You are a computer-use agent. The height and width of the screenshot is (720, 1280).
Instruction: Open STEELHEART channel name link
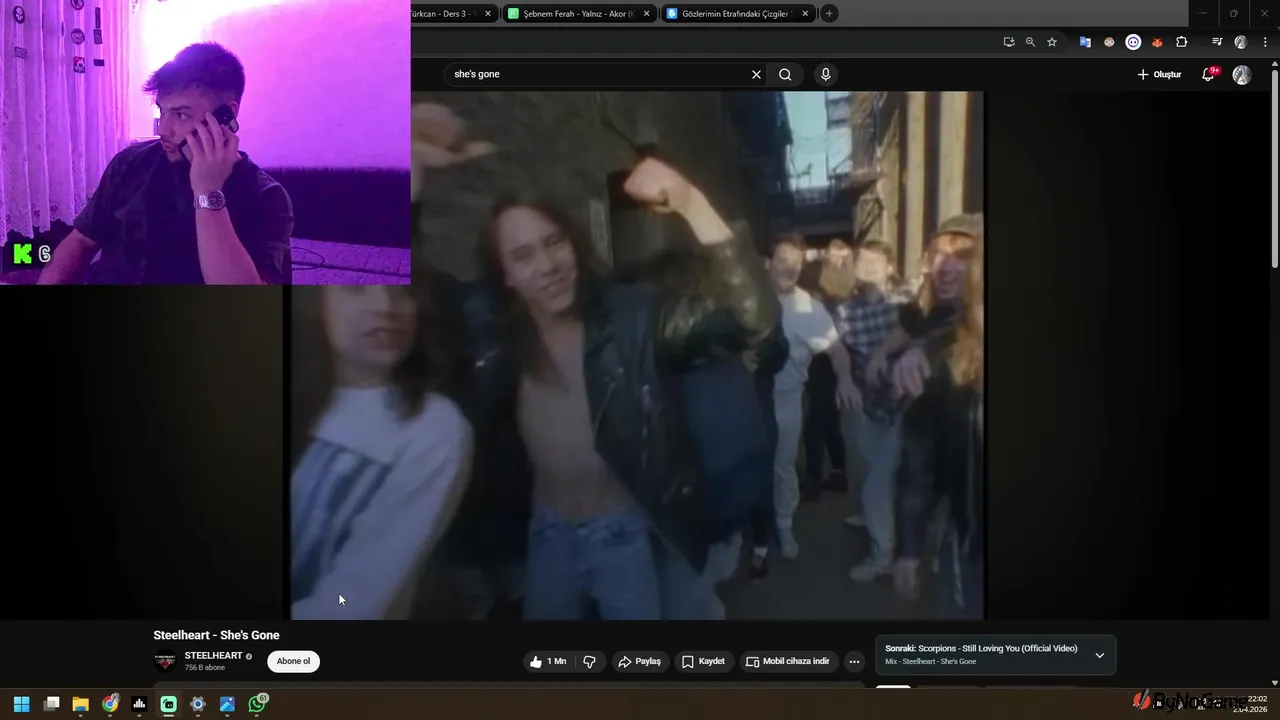pyautogui.click(x=213, y=656)
